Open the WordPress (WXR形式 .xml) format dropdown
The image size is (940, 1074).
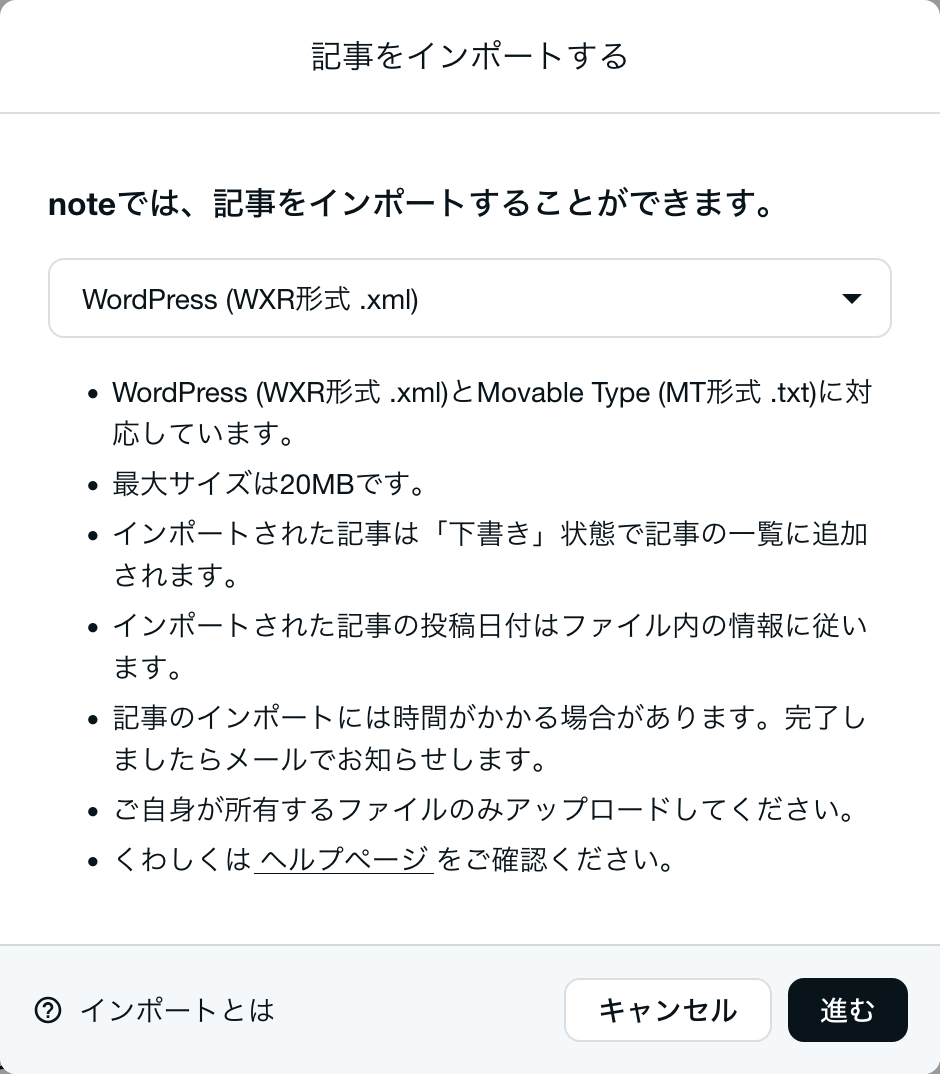[469, 298]
